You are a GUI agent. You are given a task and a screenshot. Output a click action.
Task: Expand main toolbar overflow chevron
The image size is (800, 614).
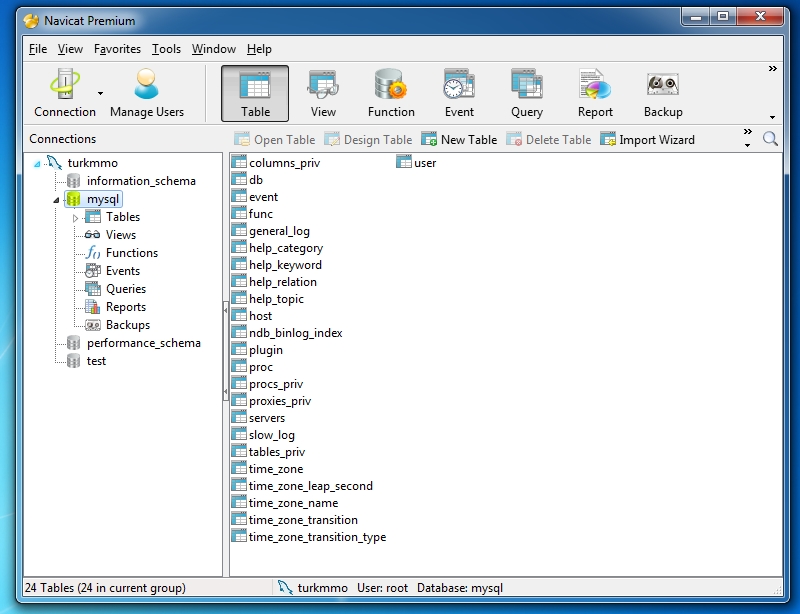click(772, 68)
